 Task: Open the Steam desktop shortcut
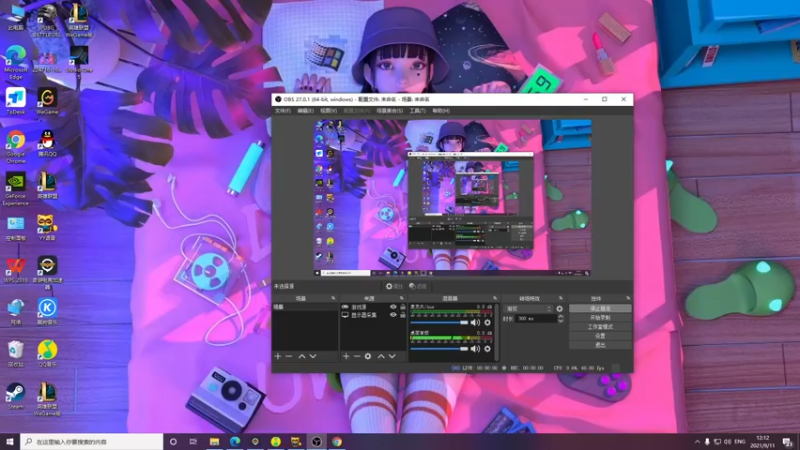tap(15, 396)
